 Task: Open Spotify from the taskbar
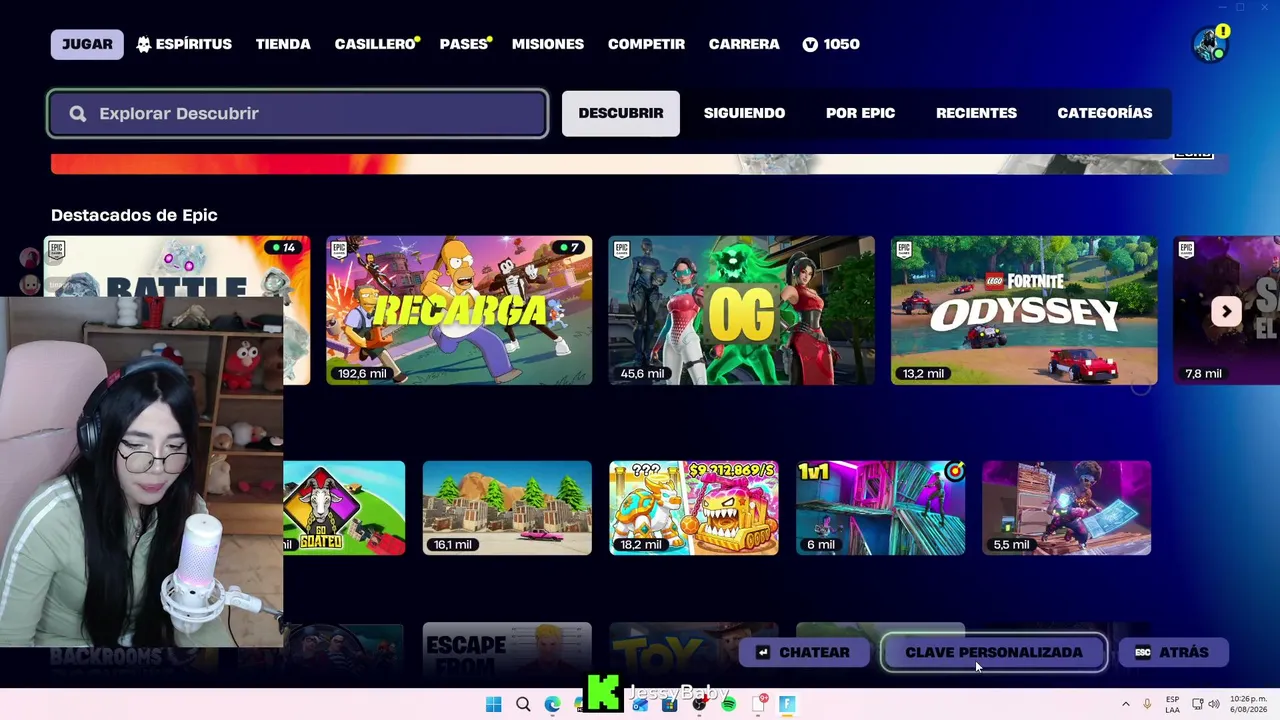[729, 704]
